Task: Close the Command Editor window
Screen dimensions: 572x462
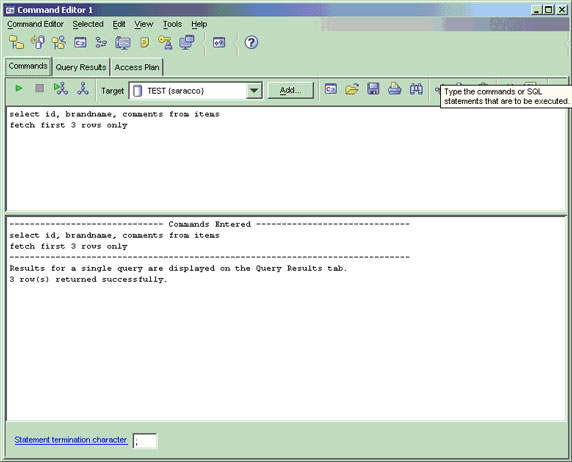Action: click(562, 10)
